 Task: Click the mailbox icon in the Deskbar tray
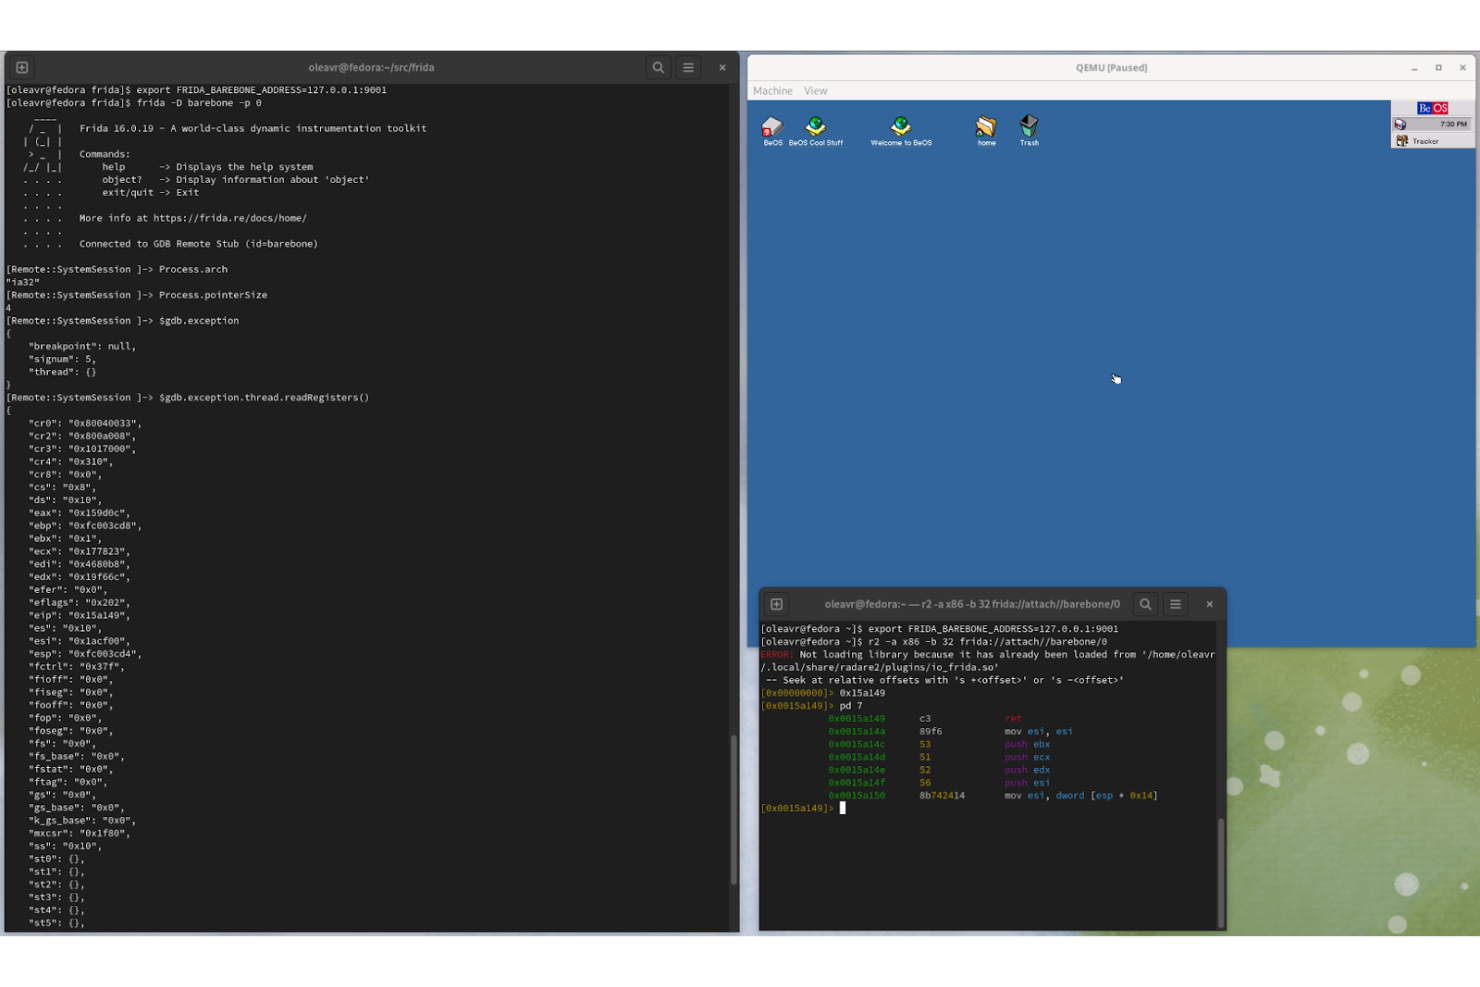[1401, 124]
